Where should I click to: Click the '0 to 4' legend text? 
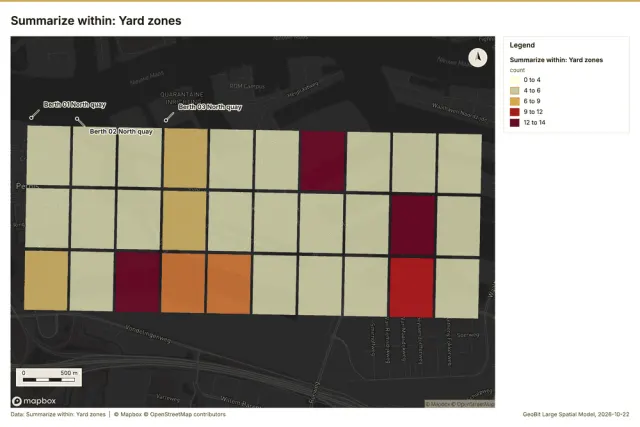point(532,80)
